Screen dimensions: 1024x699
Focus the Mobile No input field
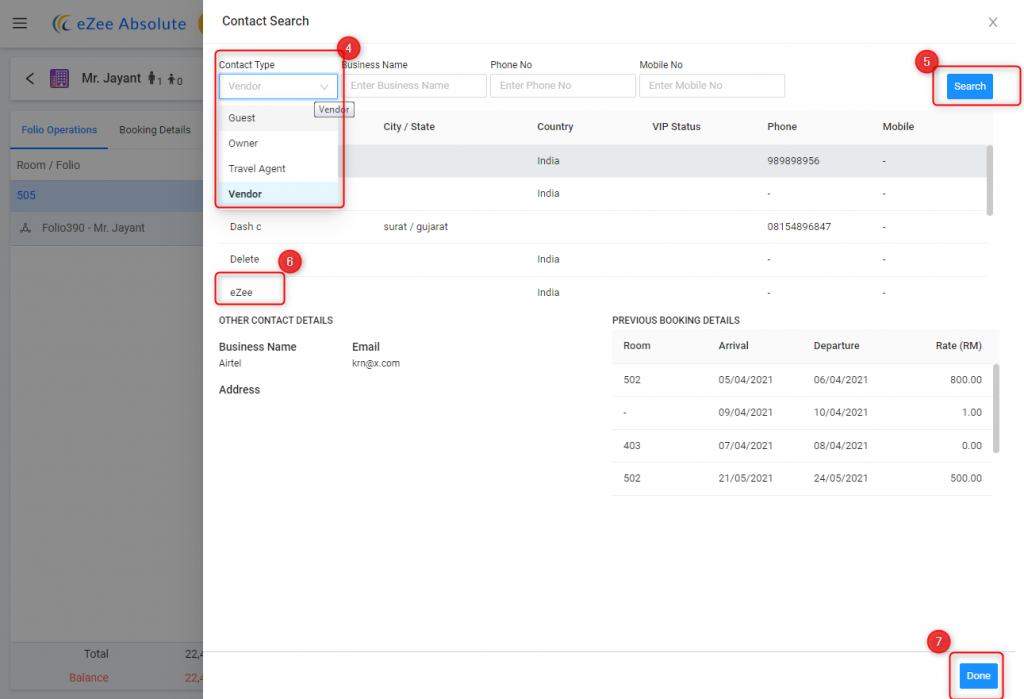[712, 86]
